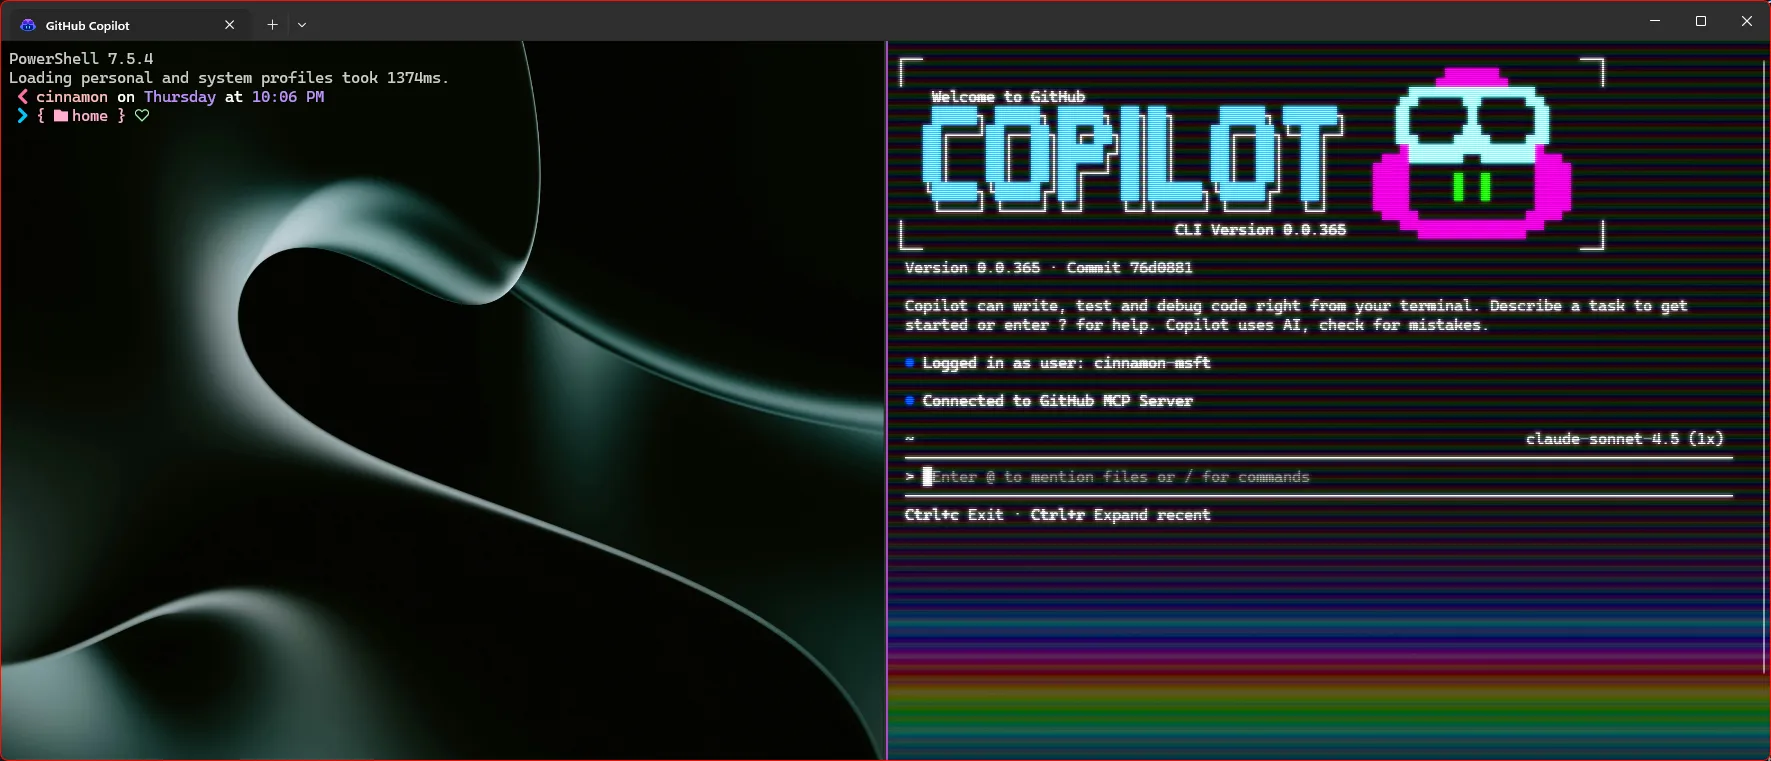
Task: Close the GitHub Copilot tab
Action: 230,25
